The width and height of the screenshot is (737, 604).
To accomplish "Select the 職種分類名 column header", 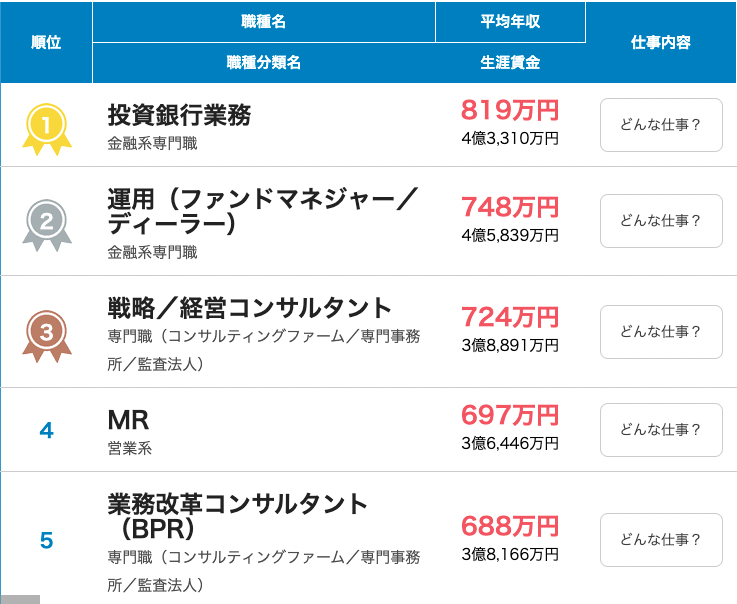I will 264,63.
